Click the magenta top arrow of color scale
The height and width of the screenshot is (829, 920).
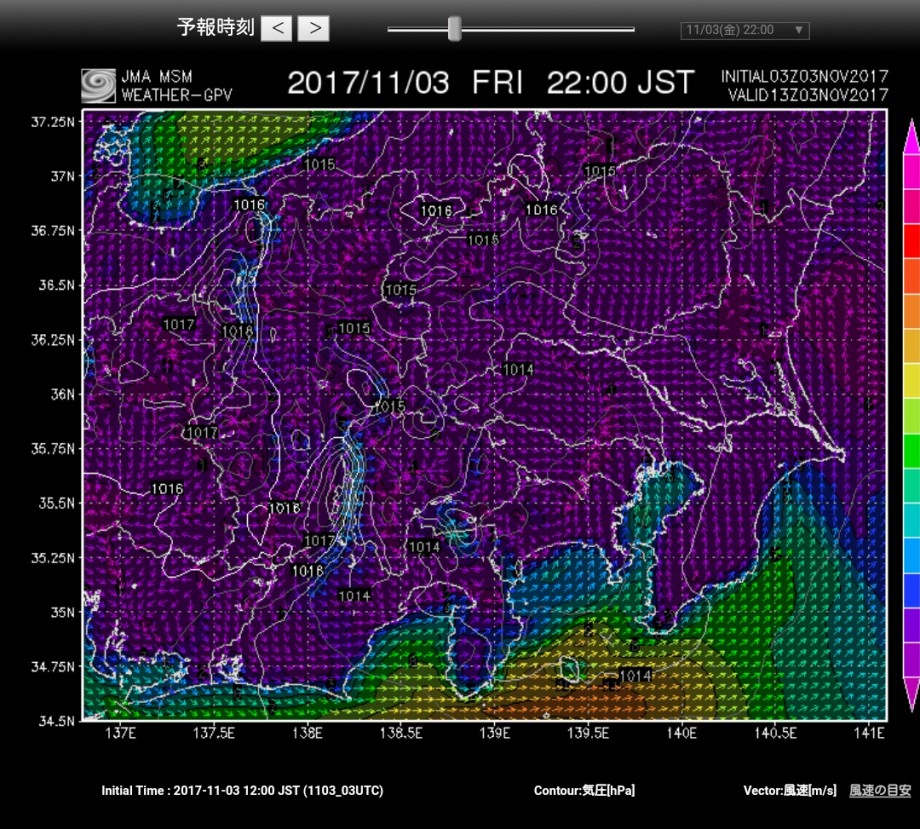(x=911, y=136)
